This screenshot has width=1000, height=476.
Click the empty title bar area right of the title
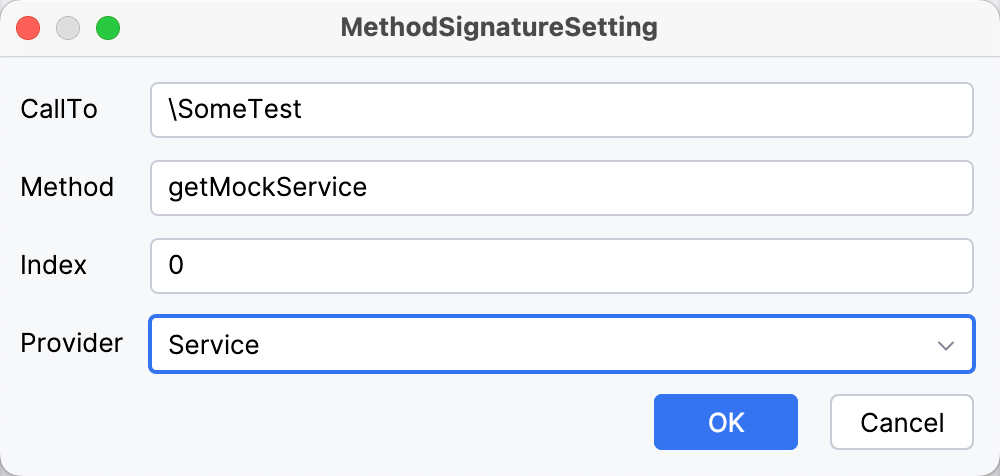click(820, 28)
